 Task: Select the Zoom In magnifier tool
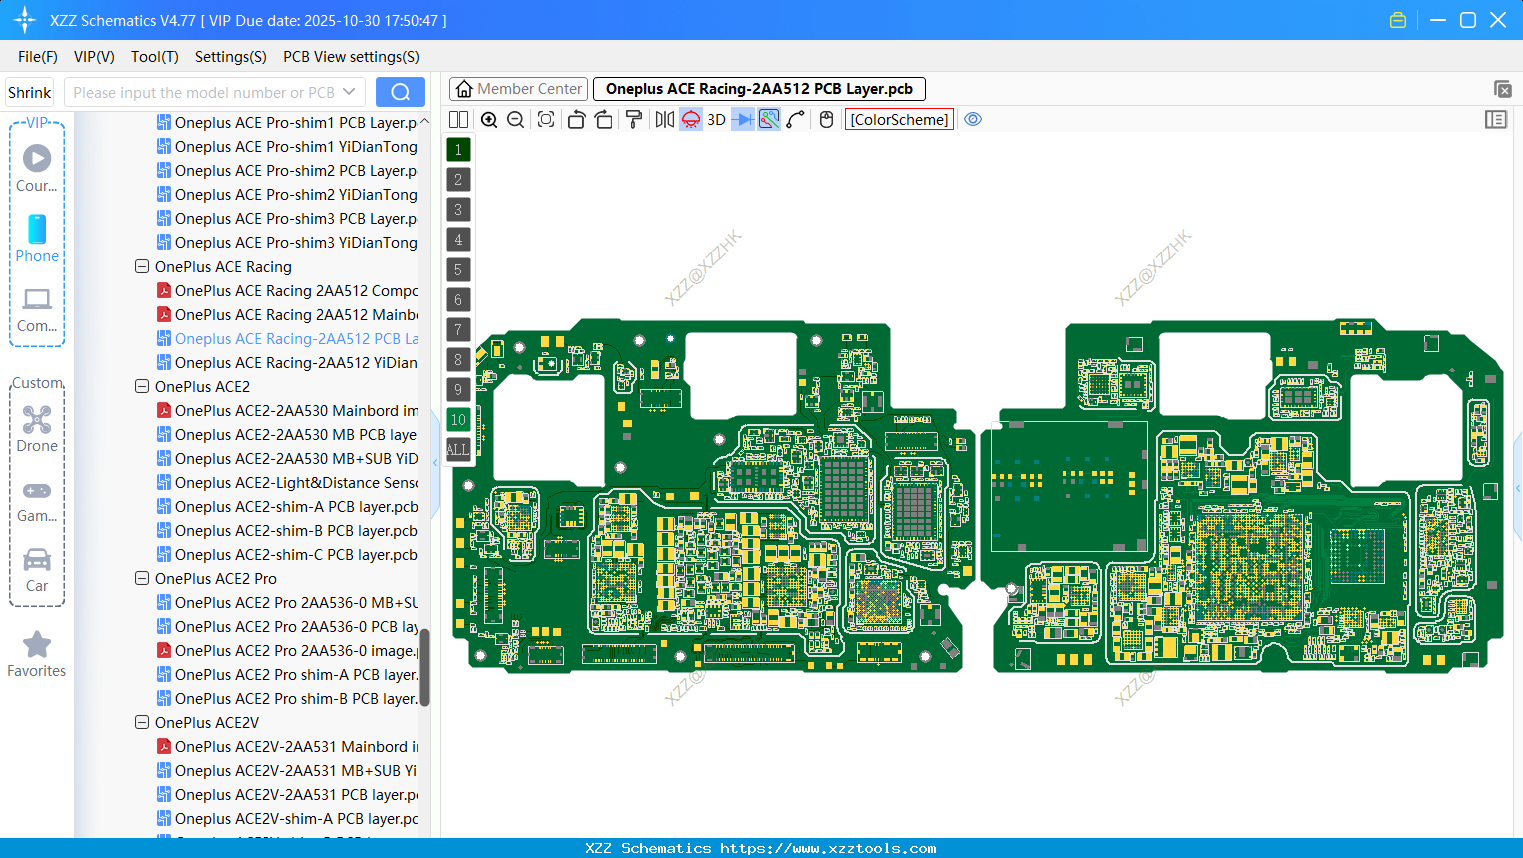[489, 119]
